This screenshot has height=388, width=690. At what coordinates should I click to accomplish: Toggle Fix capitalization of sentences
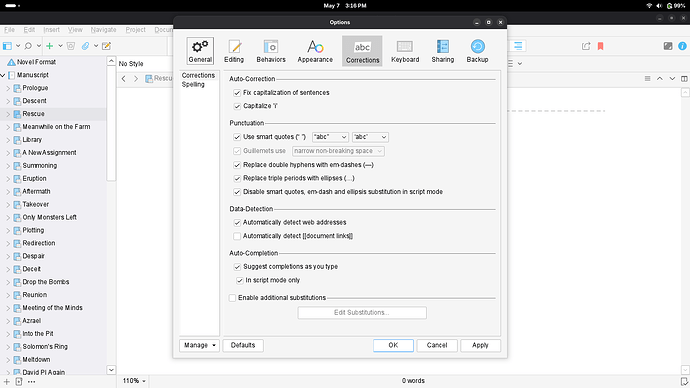[237, 93]
